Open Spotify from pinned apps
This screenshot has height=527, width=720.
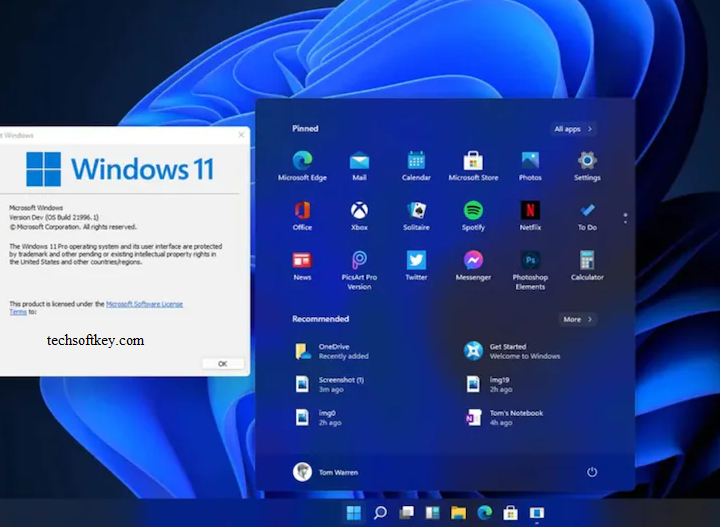(x=473, y=216)
